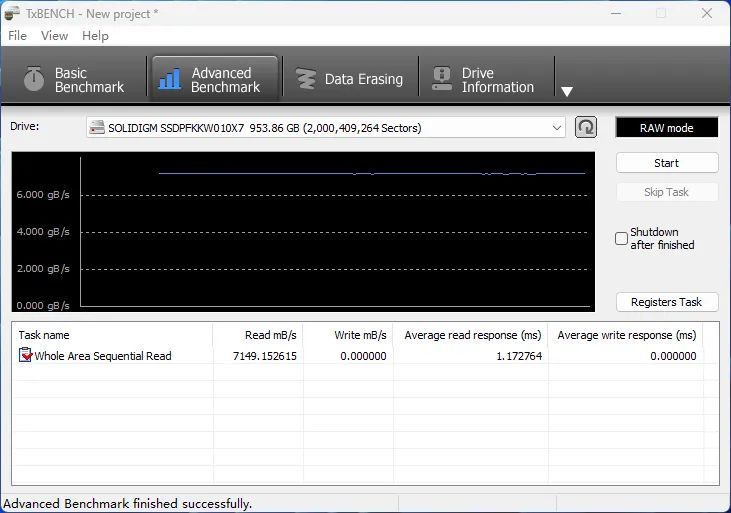
Task: Click the refresh drive list icon
Action: [586, 127]
